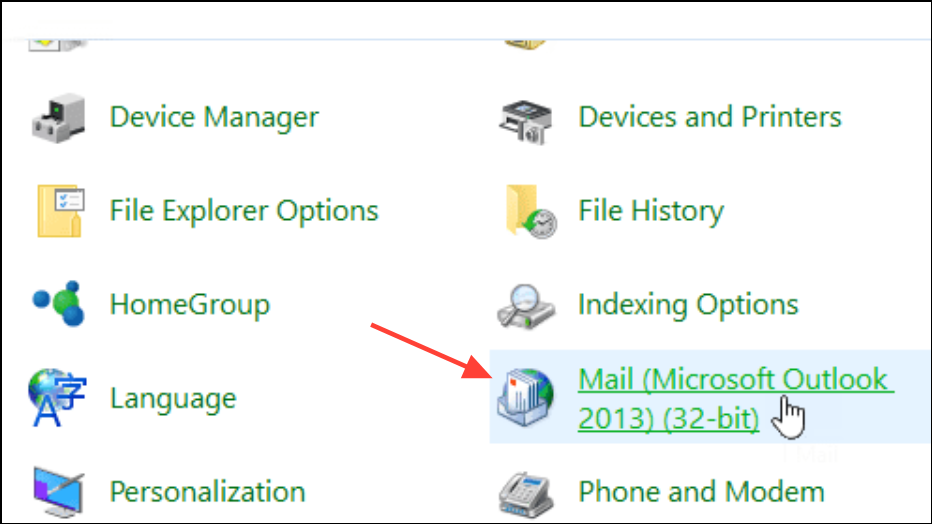Open the Device Manager icon
This screenshot has height=524, width=932.
click(58, 117)
